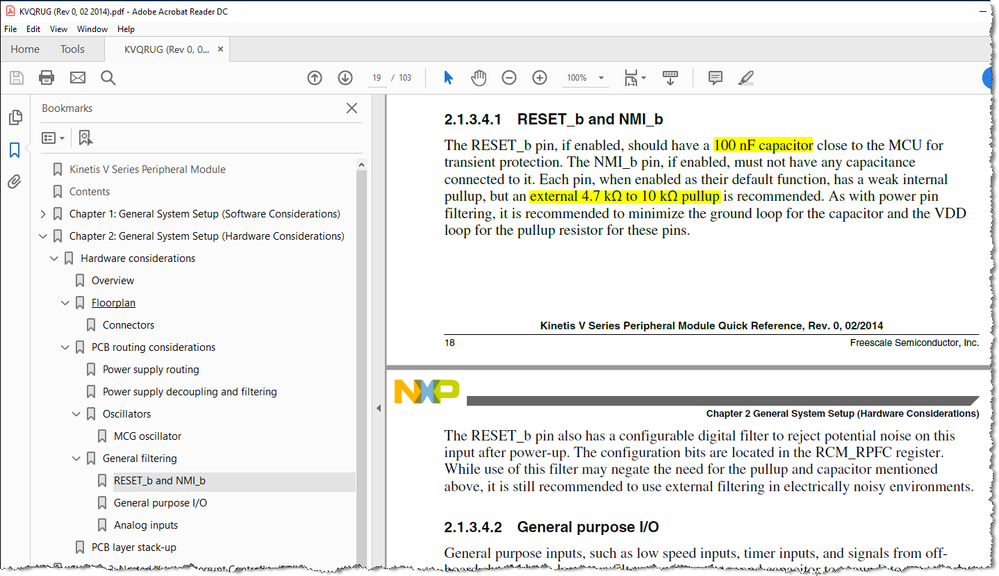This screenshot has height=576, width=999.
Task: Open the Help menu
Action: (126, 29)
